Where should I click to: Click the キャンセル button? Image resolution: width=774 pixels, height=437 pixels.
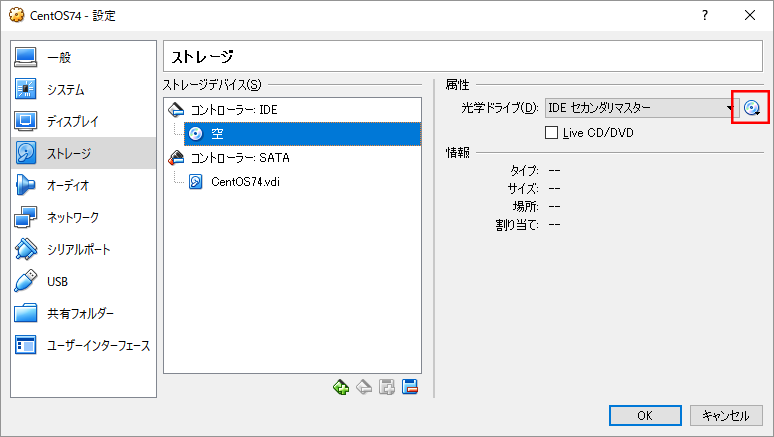726,415
